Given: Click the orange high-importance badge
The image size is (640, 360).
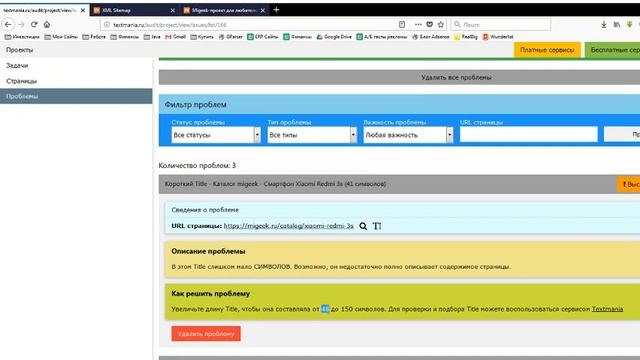Looking at the screenshot, I should (629, 184).
